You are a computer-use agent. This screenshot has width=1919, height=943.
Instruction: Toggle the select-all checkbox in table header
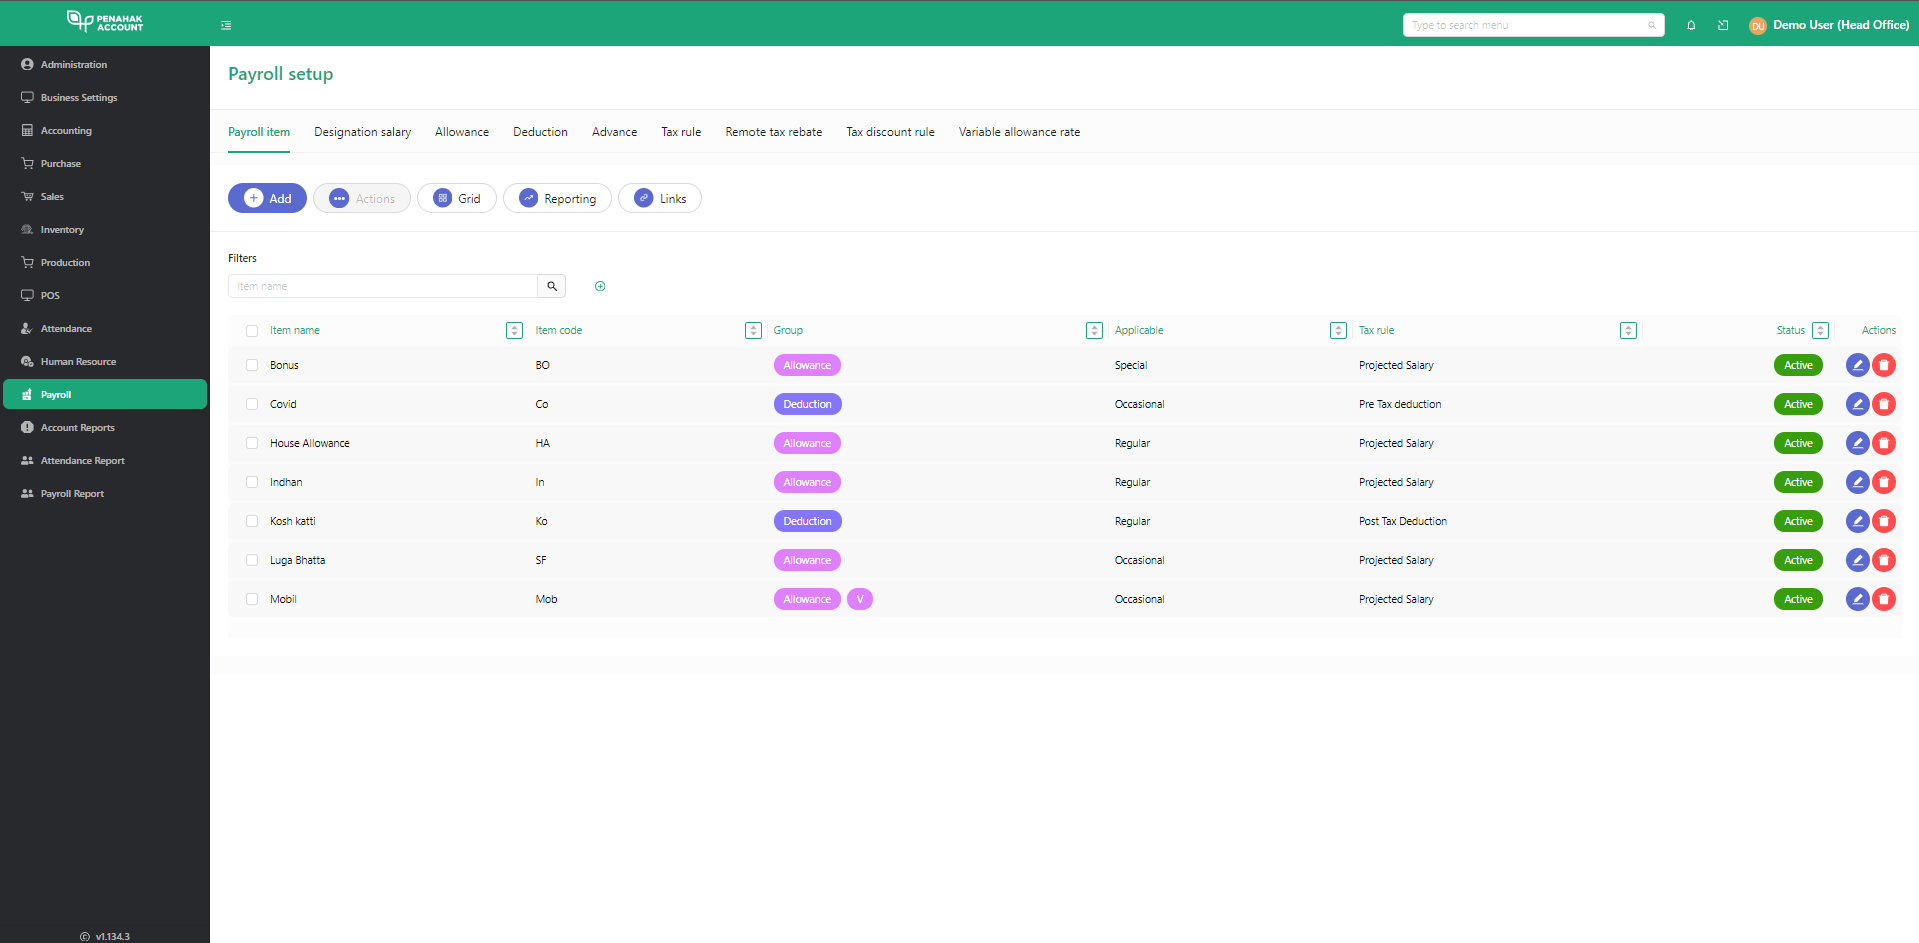(252, 331)
